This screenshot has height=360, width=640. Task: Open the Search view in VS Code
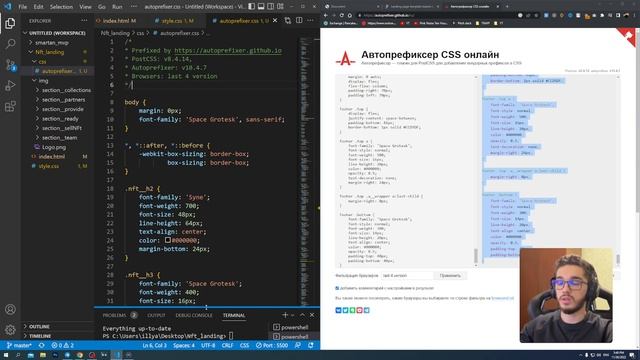coord(10,44)
